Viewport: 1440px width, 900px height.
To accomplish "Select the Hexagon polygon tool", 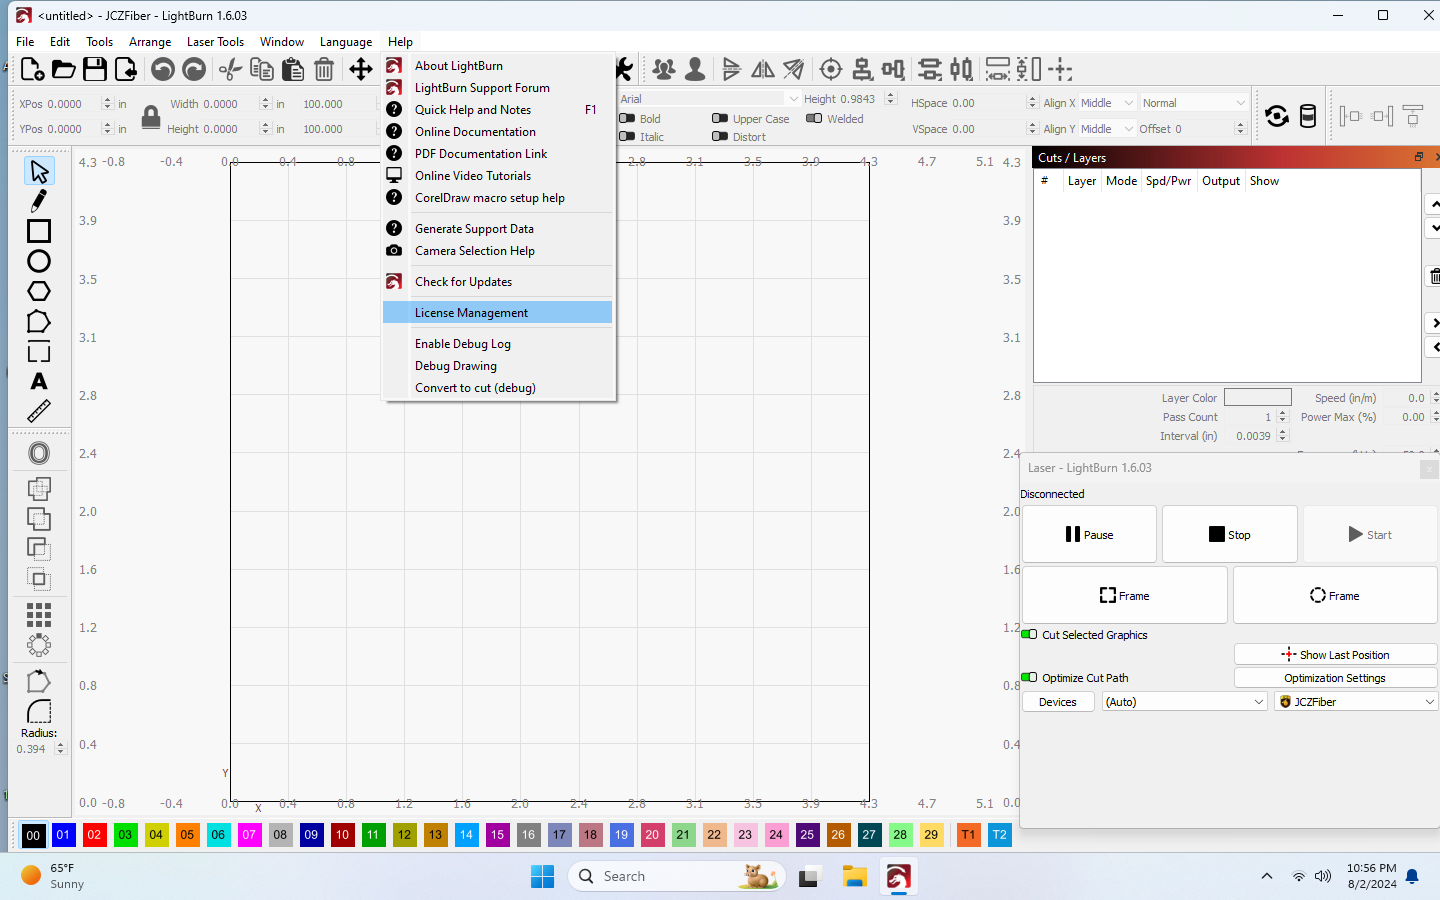I will (x=39, y=291).
